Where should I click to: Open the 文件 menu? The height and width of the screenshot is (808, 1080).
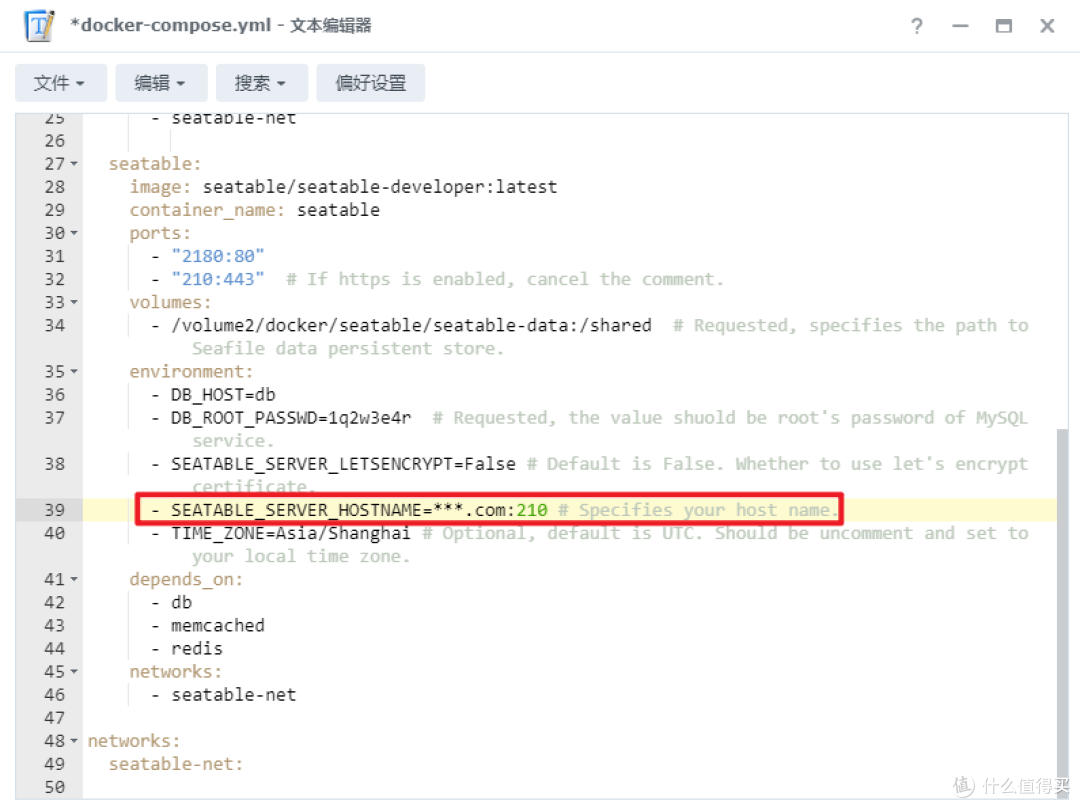pyautogui.click(x=60, y=83)
